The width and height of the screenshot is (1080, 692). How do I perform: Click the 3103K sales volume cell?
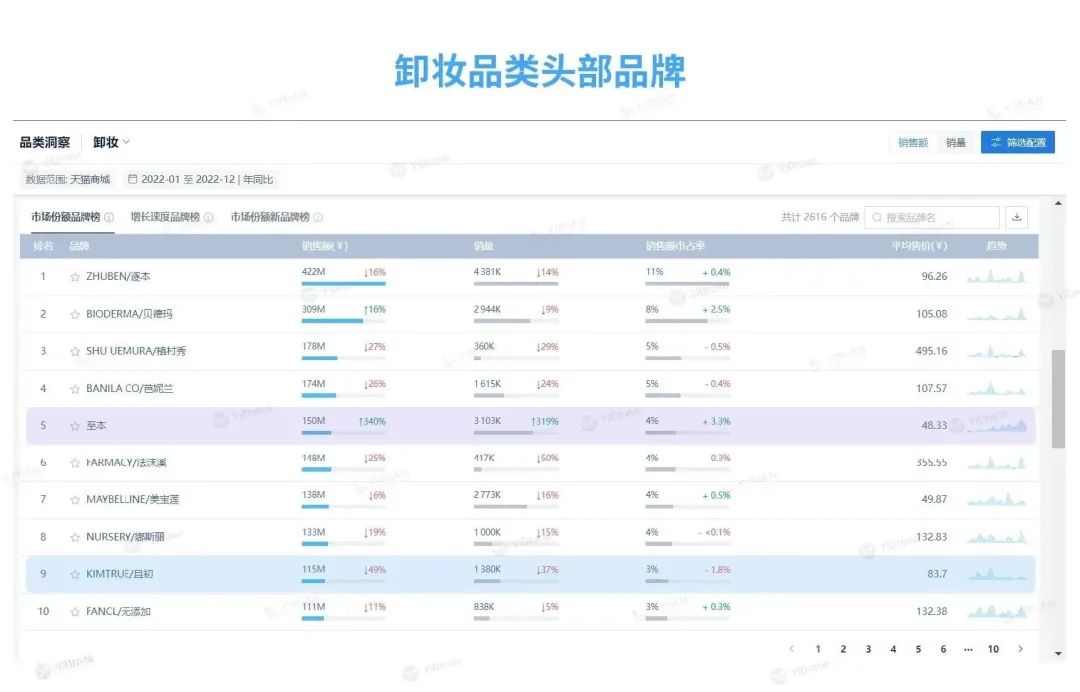point(487,421)
